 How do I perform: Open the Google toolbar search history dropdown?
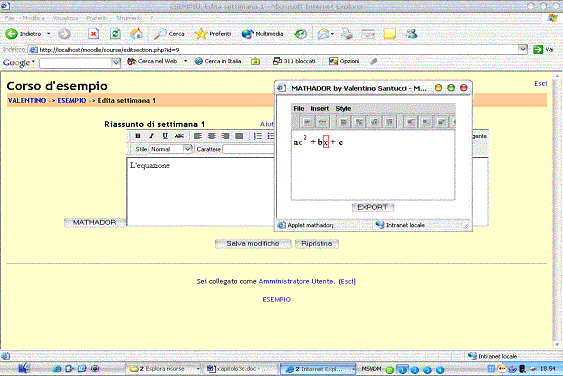point(116,63)
